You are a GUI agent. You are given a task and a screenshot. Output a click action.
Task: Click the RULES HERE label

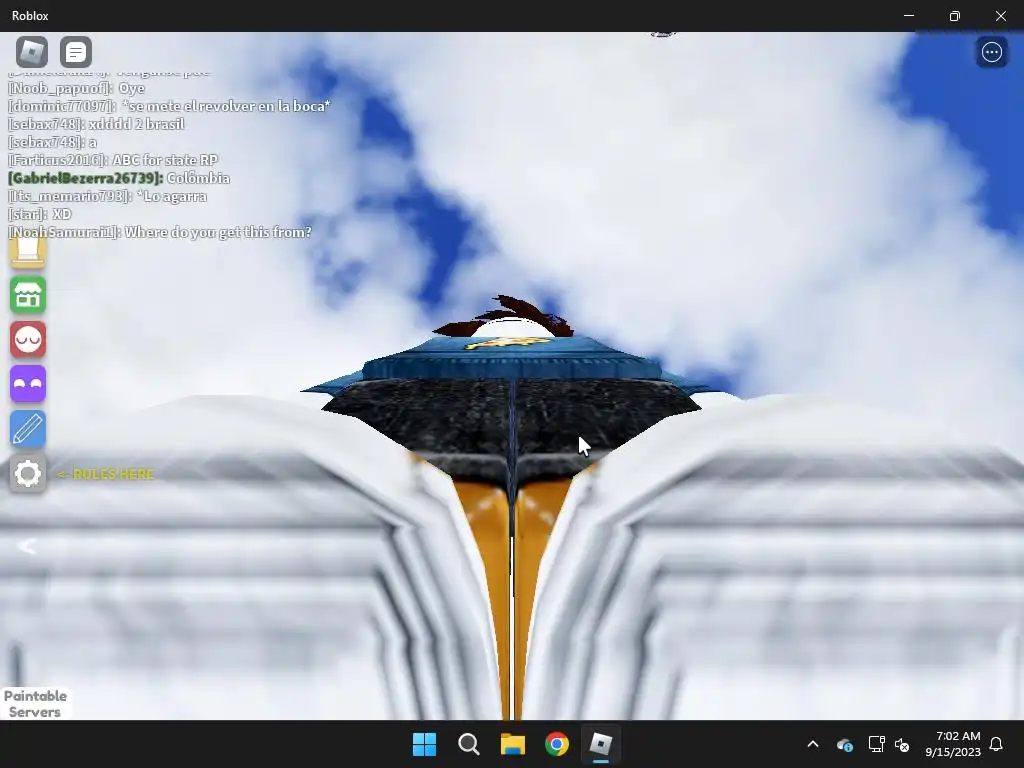[x=106, y=474]
